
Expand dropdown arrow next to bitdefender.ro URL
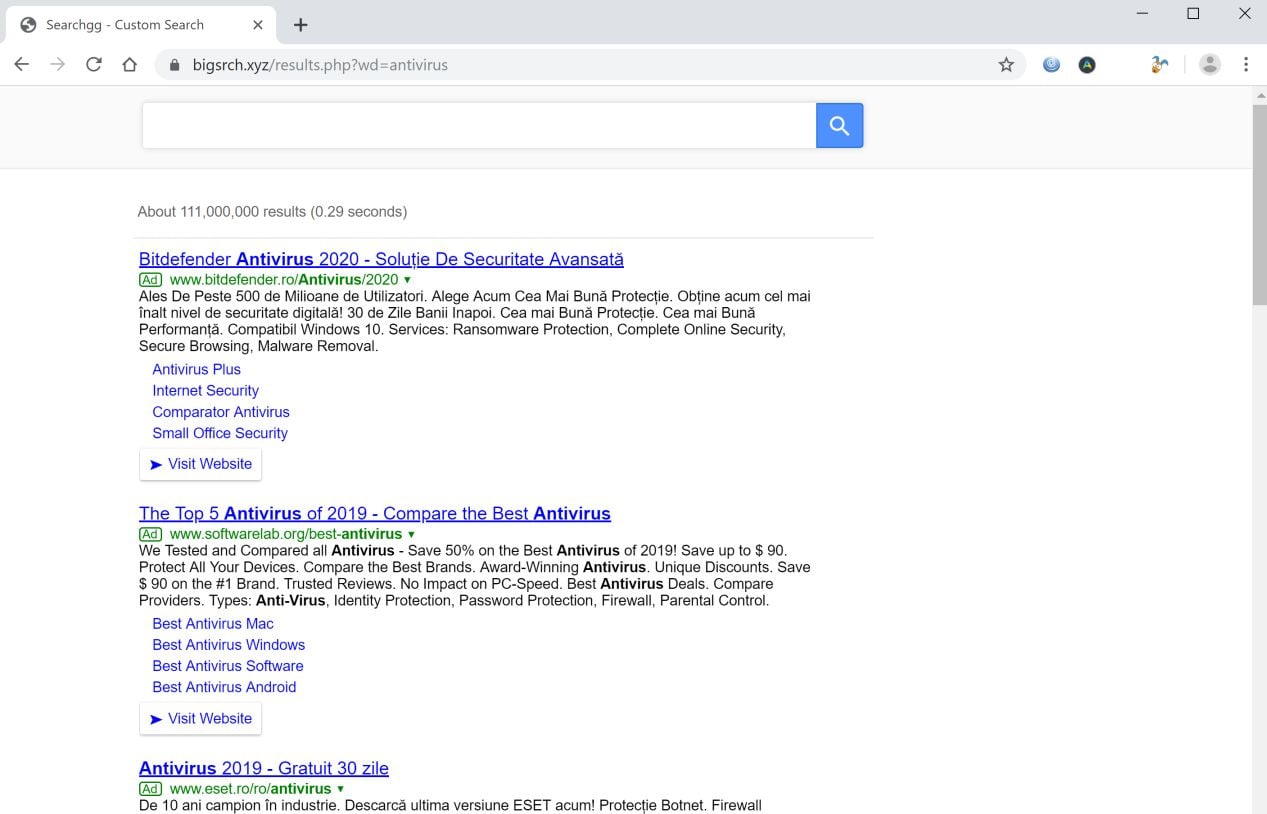[x=408, y=280]
